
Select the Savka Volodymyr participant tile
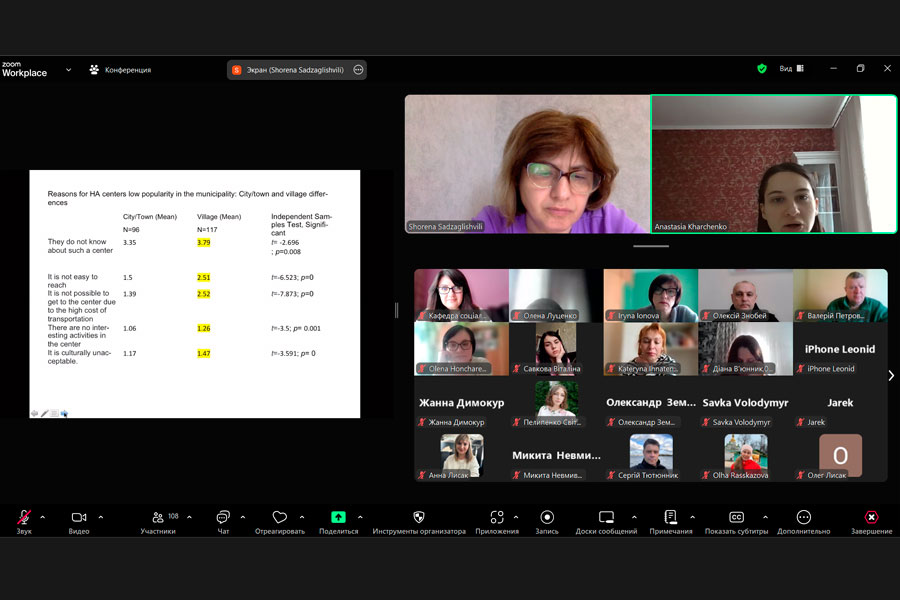pos(745,402)
